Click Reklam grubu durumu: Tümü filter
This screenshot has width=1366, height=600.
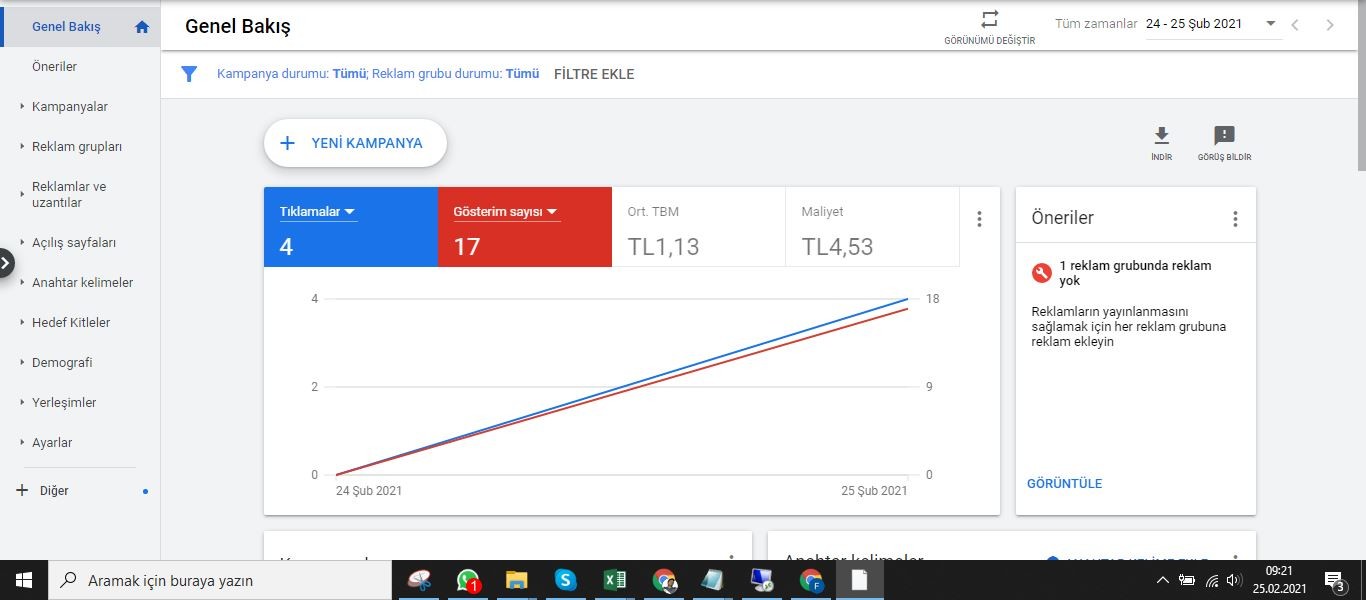[x=455, y=74]
